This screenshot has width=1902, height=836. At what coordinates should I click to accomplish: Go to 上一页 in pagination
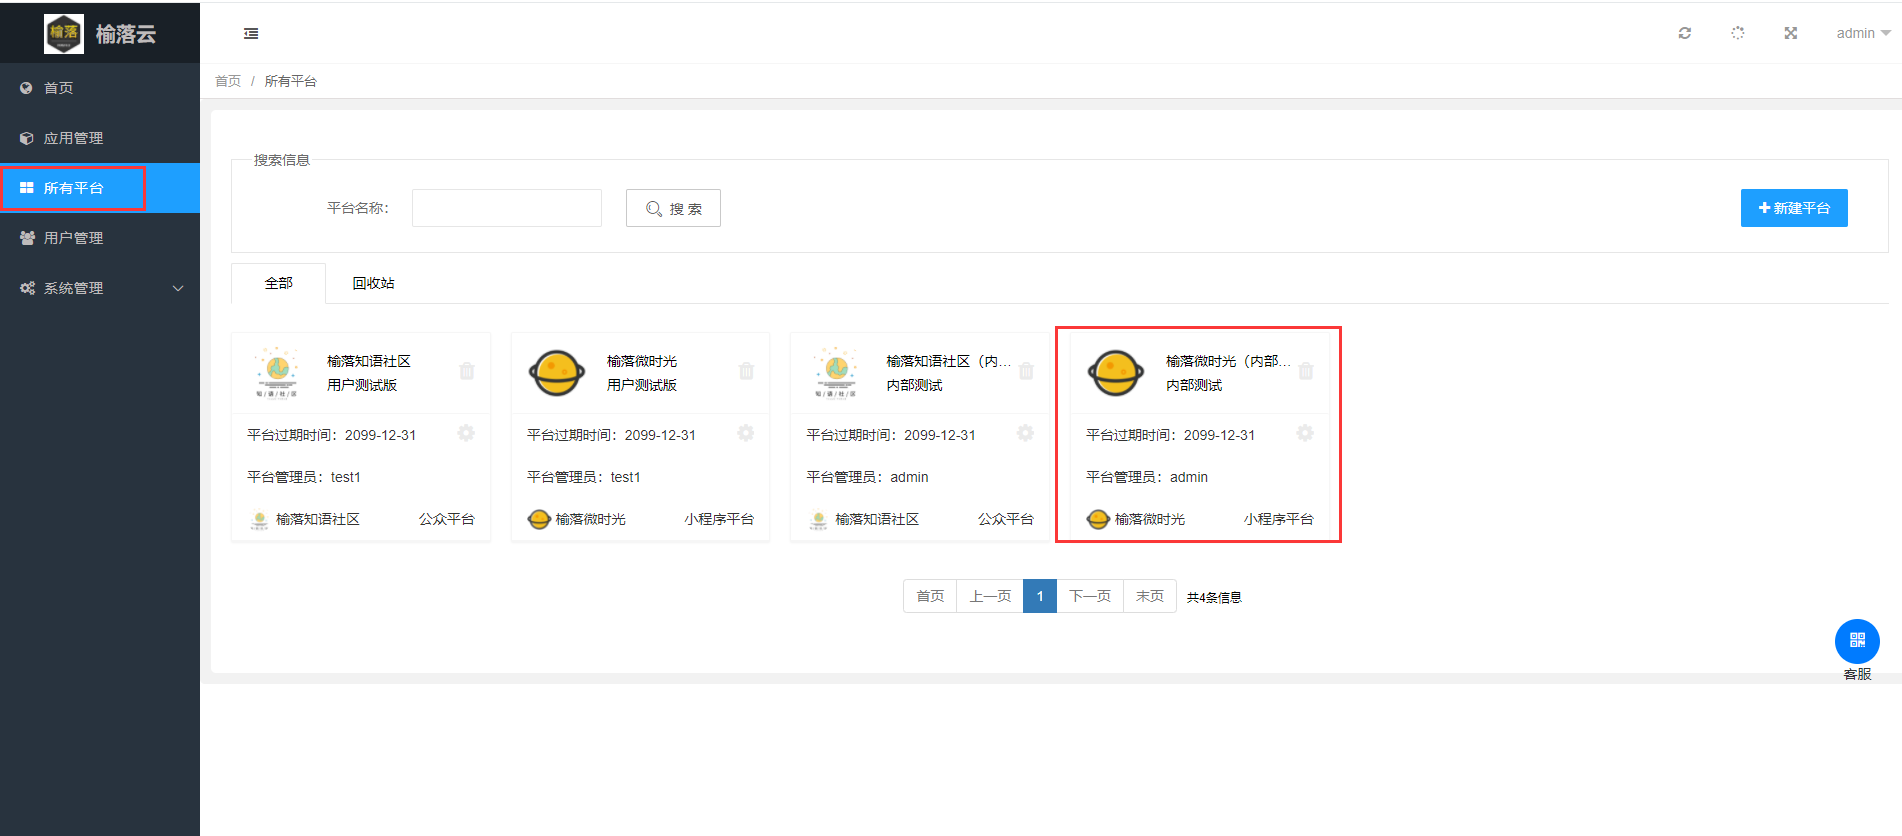coord(990,596)
